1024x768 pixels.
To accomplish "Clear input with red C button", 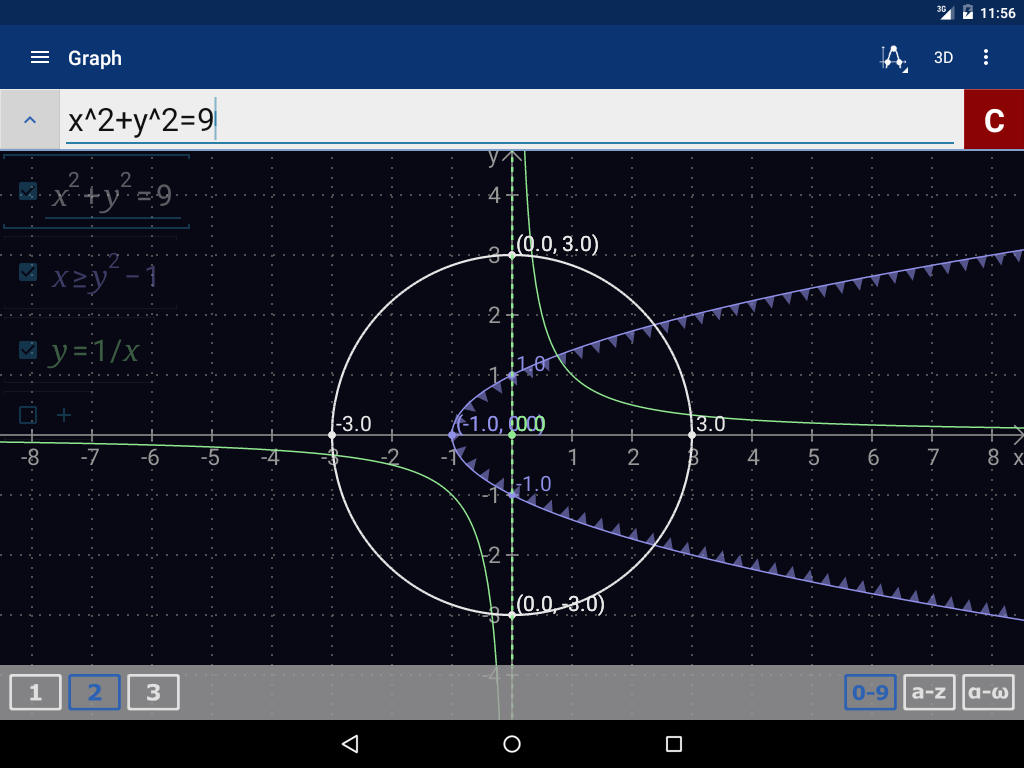I will [993, 120].
